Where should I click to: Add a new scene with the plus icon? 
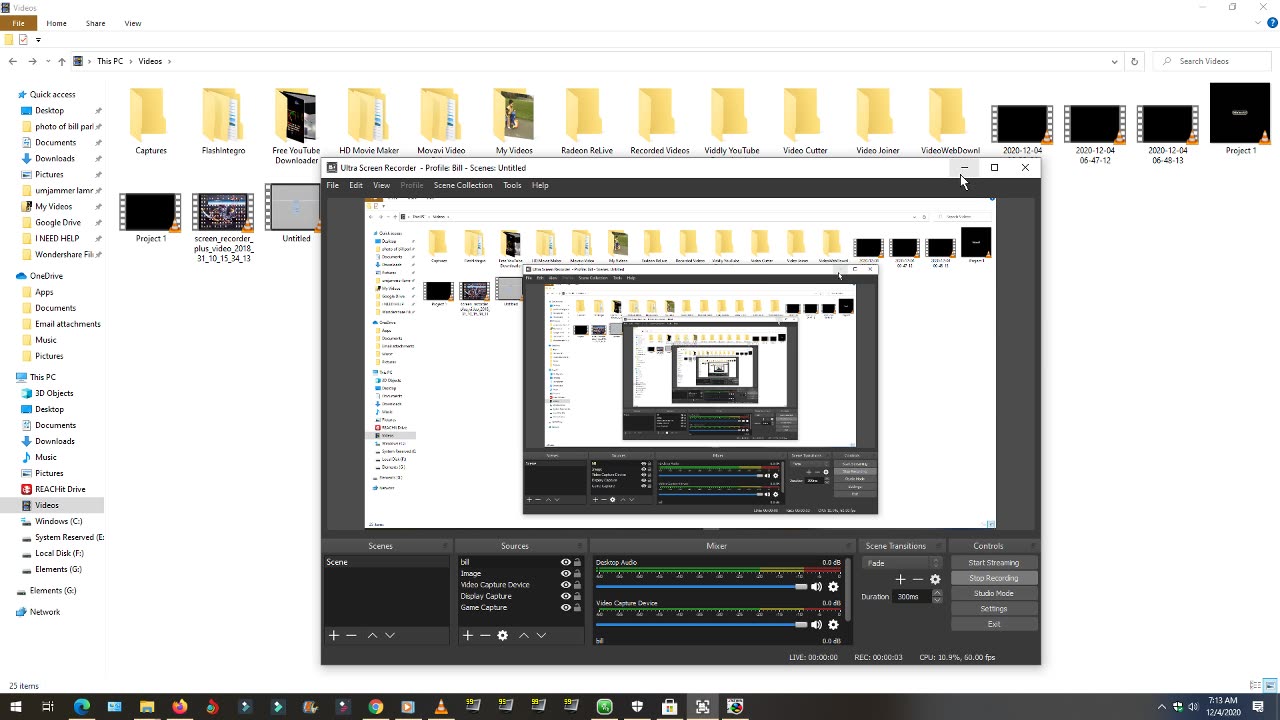click(x=334, y=636)
